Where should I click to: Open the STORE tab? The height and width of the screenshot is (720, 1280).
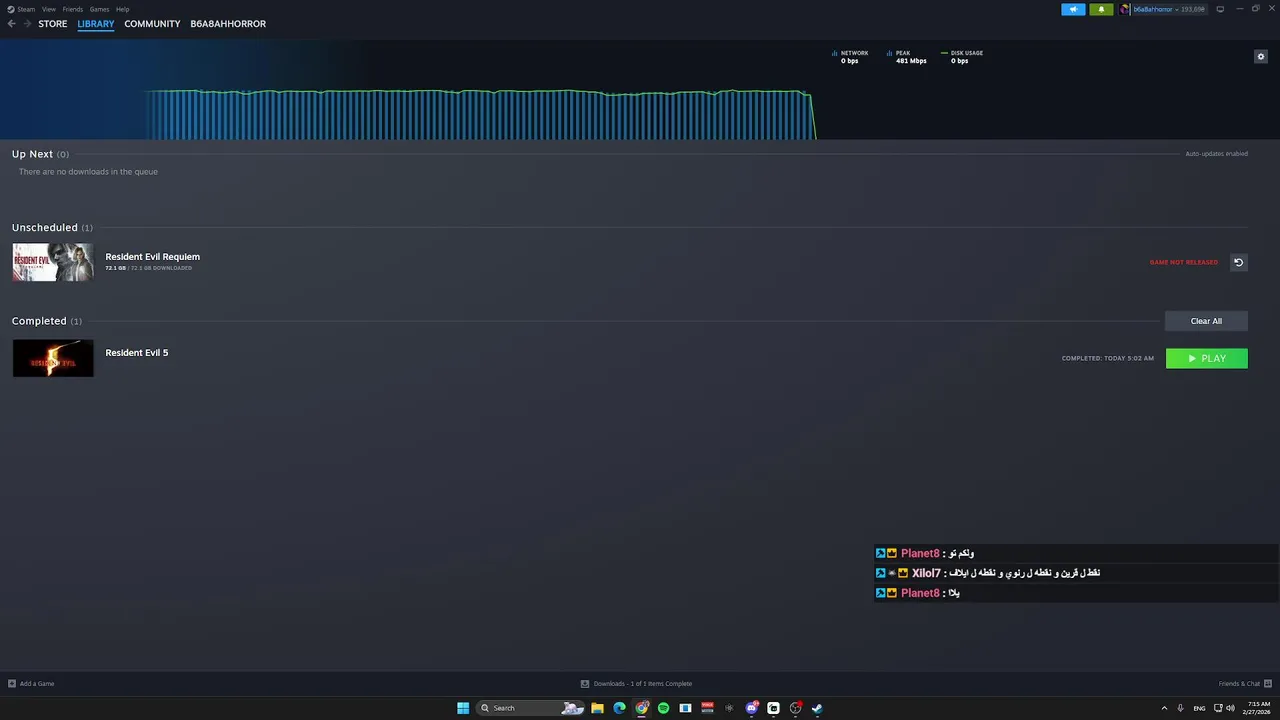point(53,24)
